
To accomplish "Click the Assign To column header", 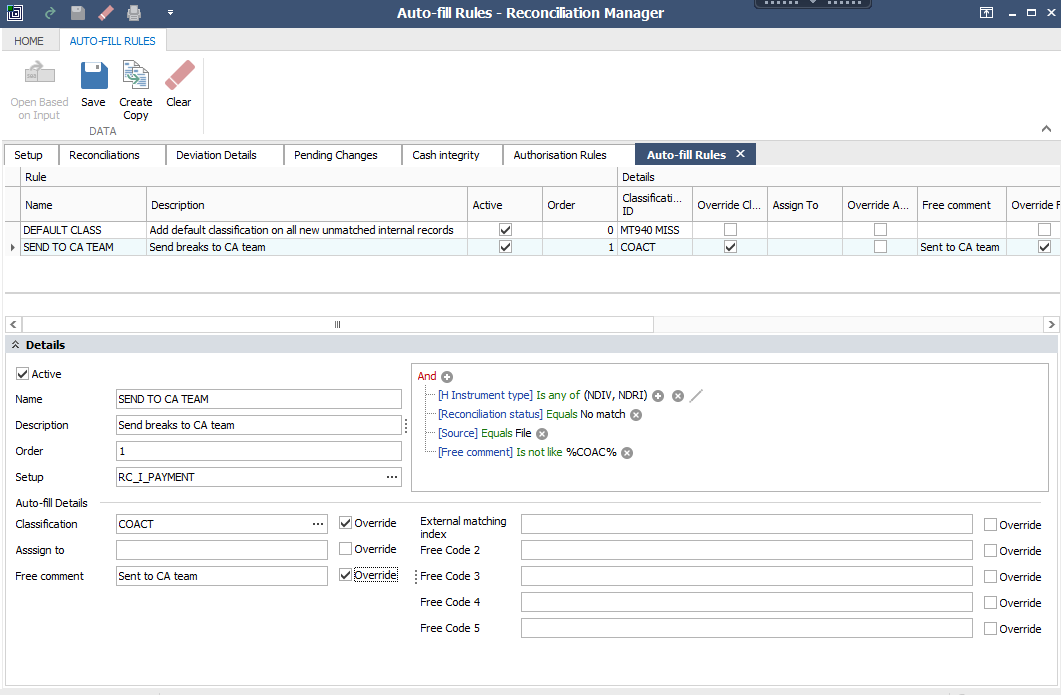I will pyautogui.click(x=805, y=205).
